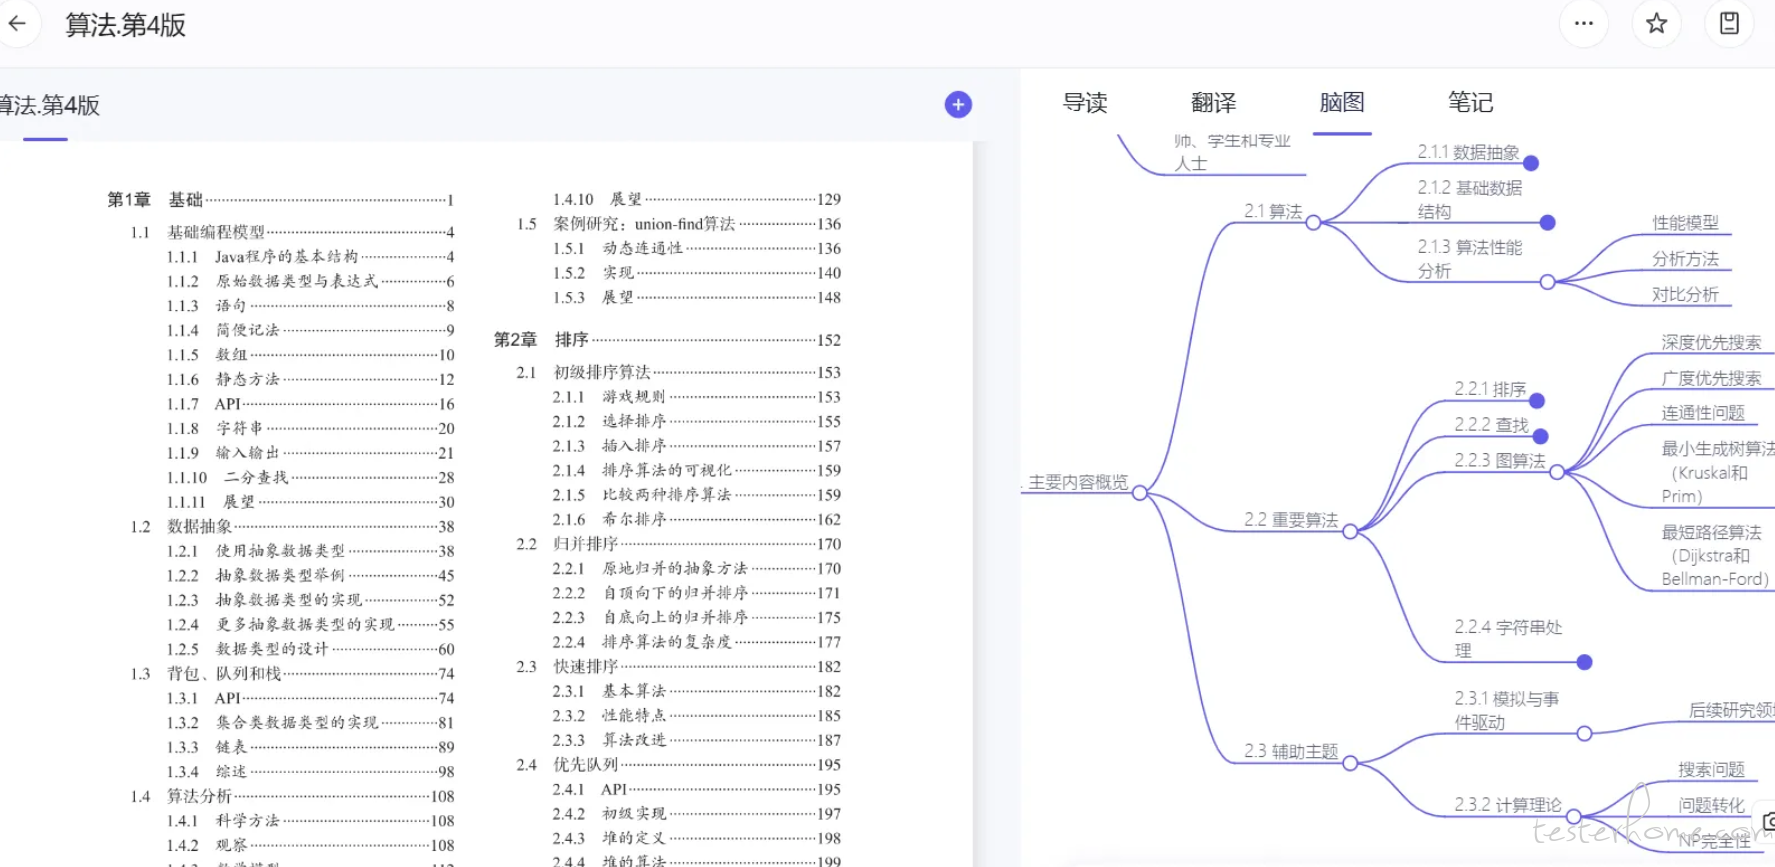Click the 分析方法 mind map node

(x=1685, y=259)
